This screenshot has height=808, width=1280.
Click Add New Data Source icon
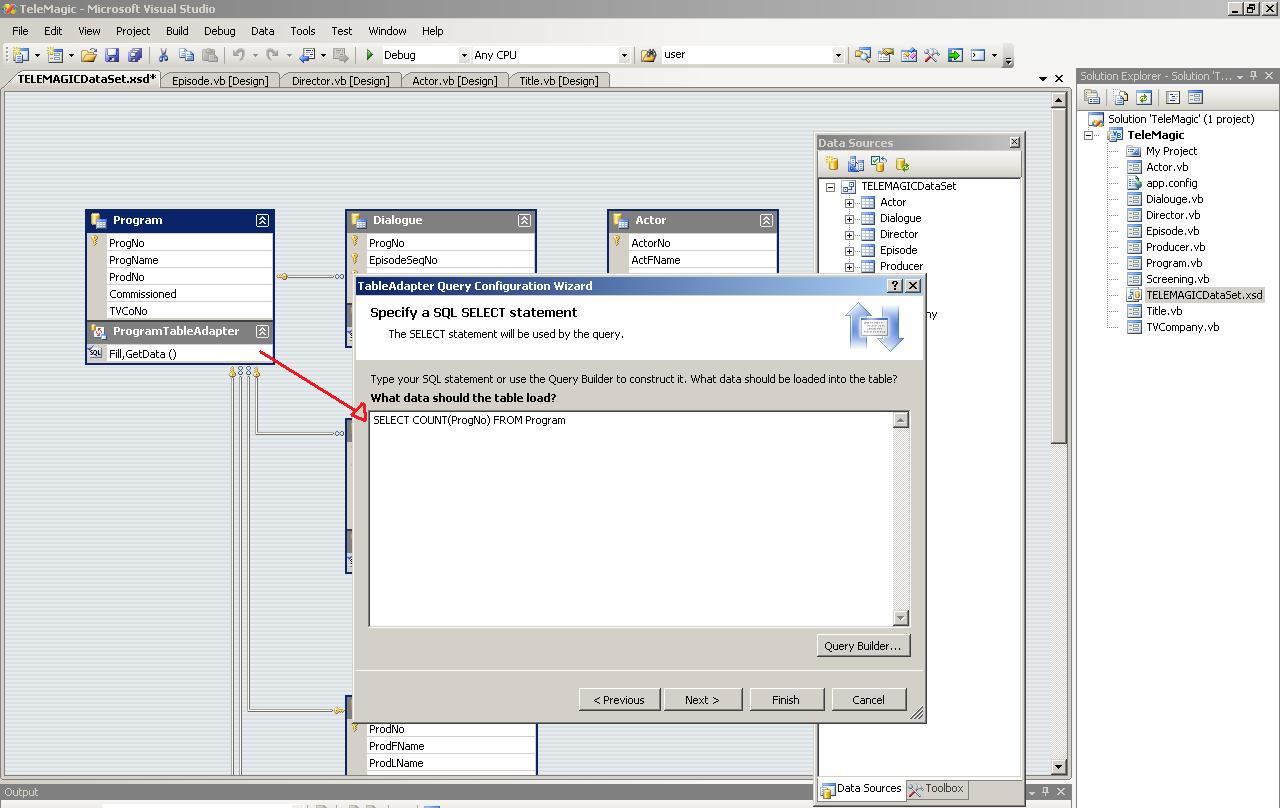[831, 164]
